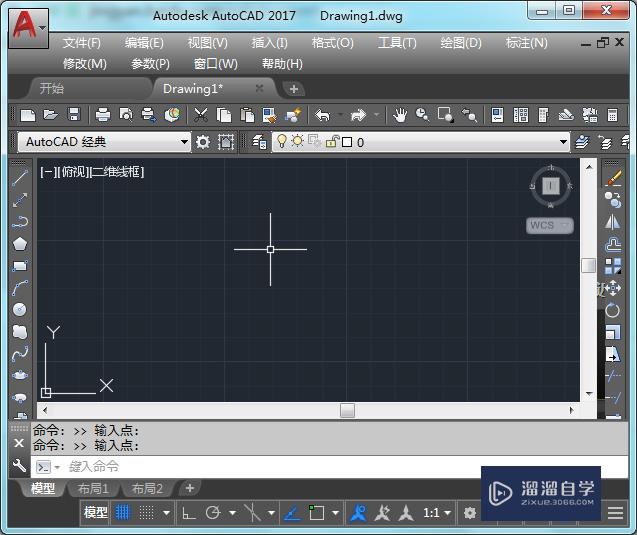Screen dimensions: 637x535
Task: Select the Polyline tool
Action: (20, 222)
